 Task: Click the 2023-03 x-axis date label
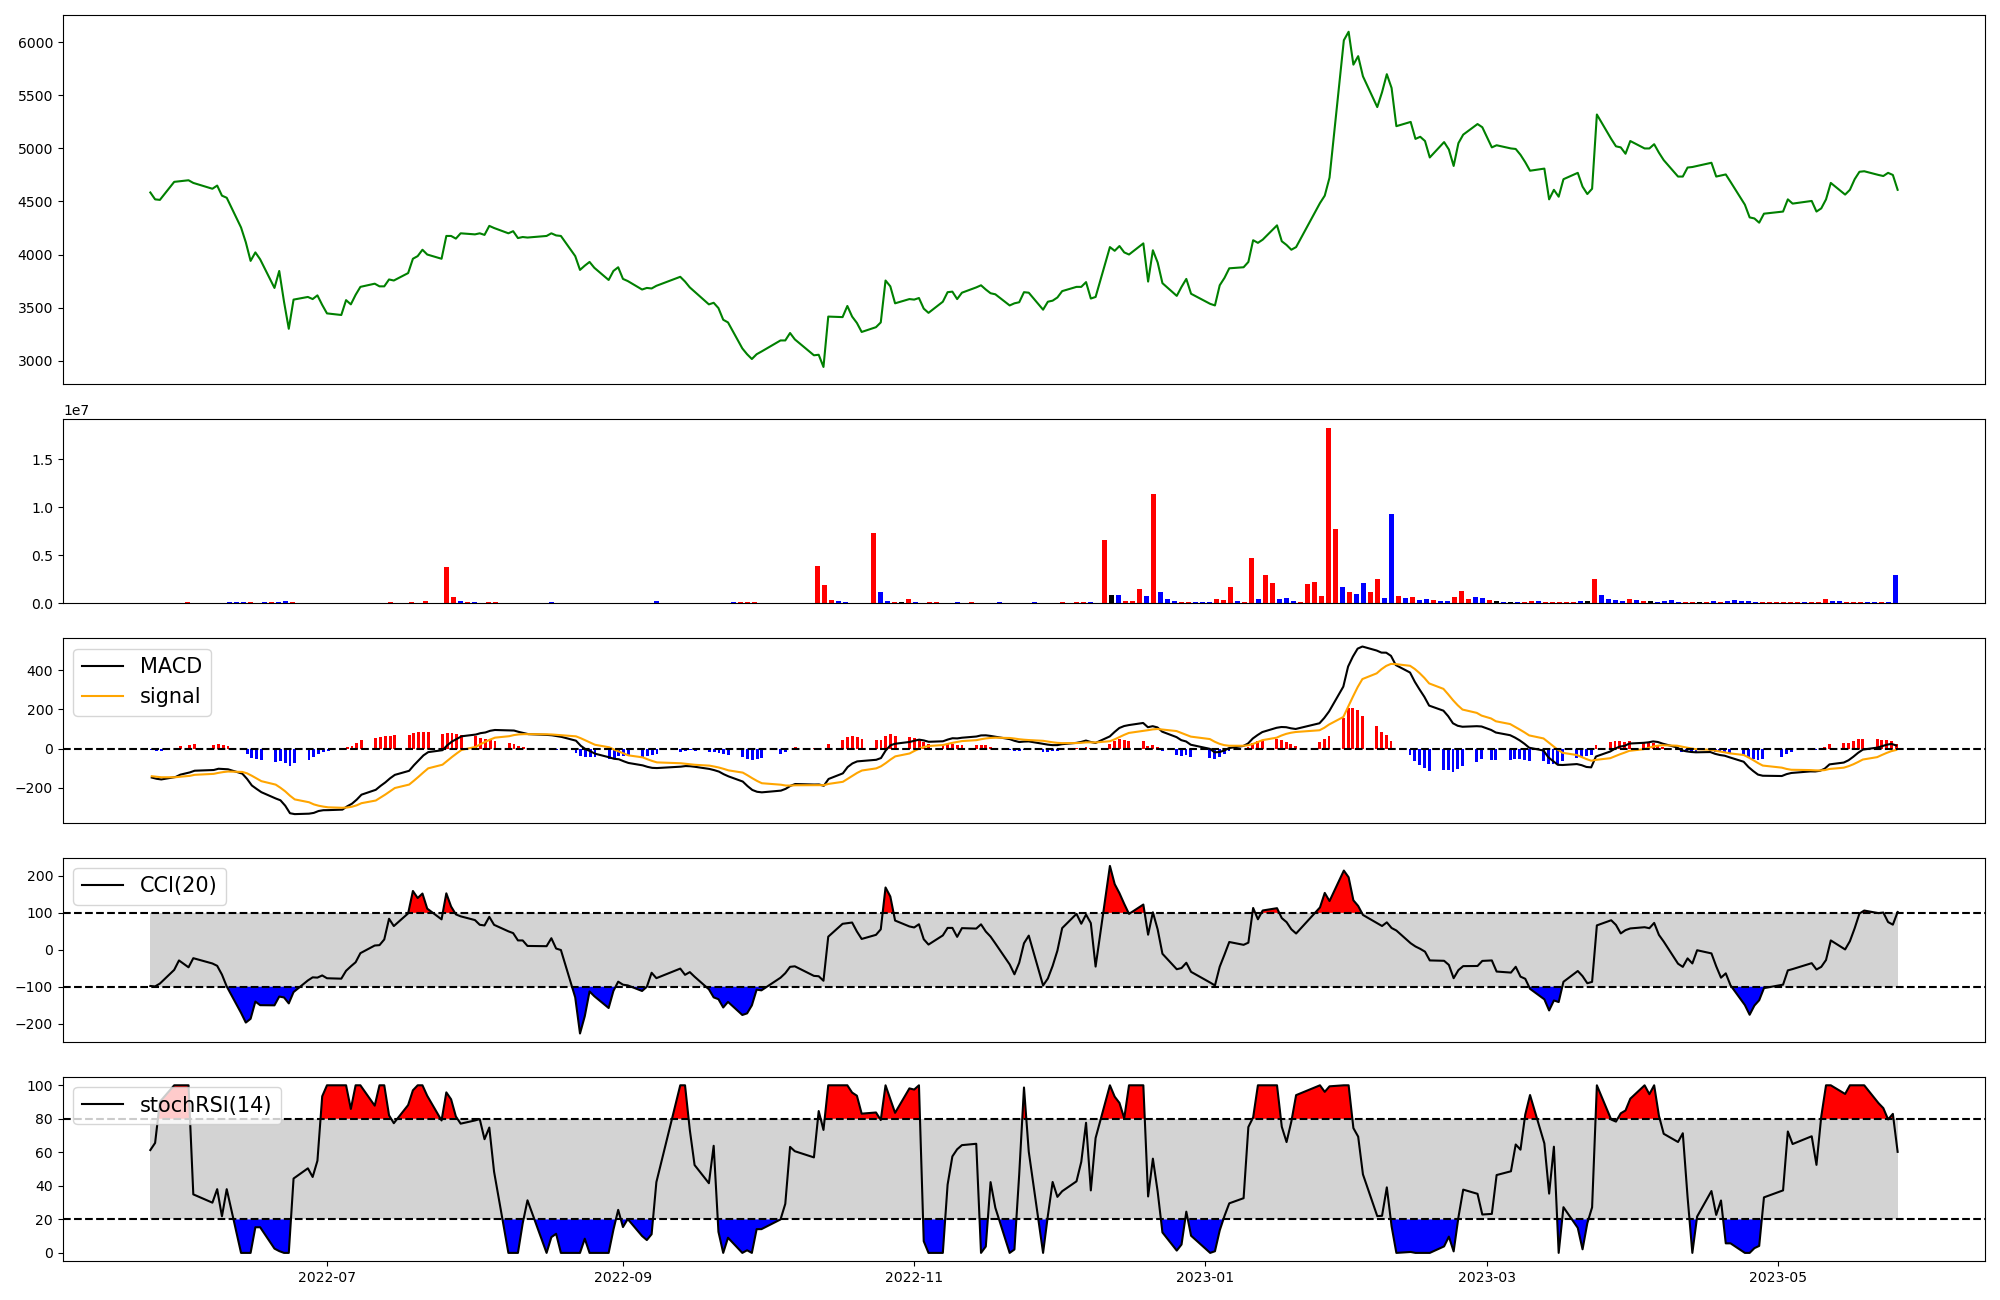(x=1487, y=1277)
